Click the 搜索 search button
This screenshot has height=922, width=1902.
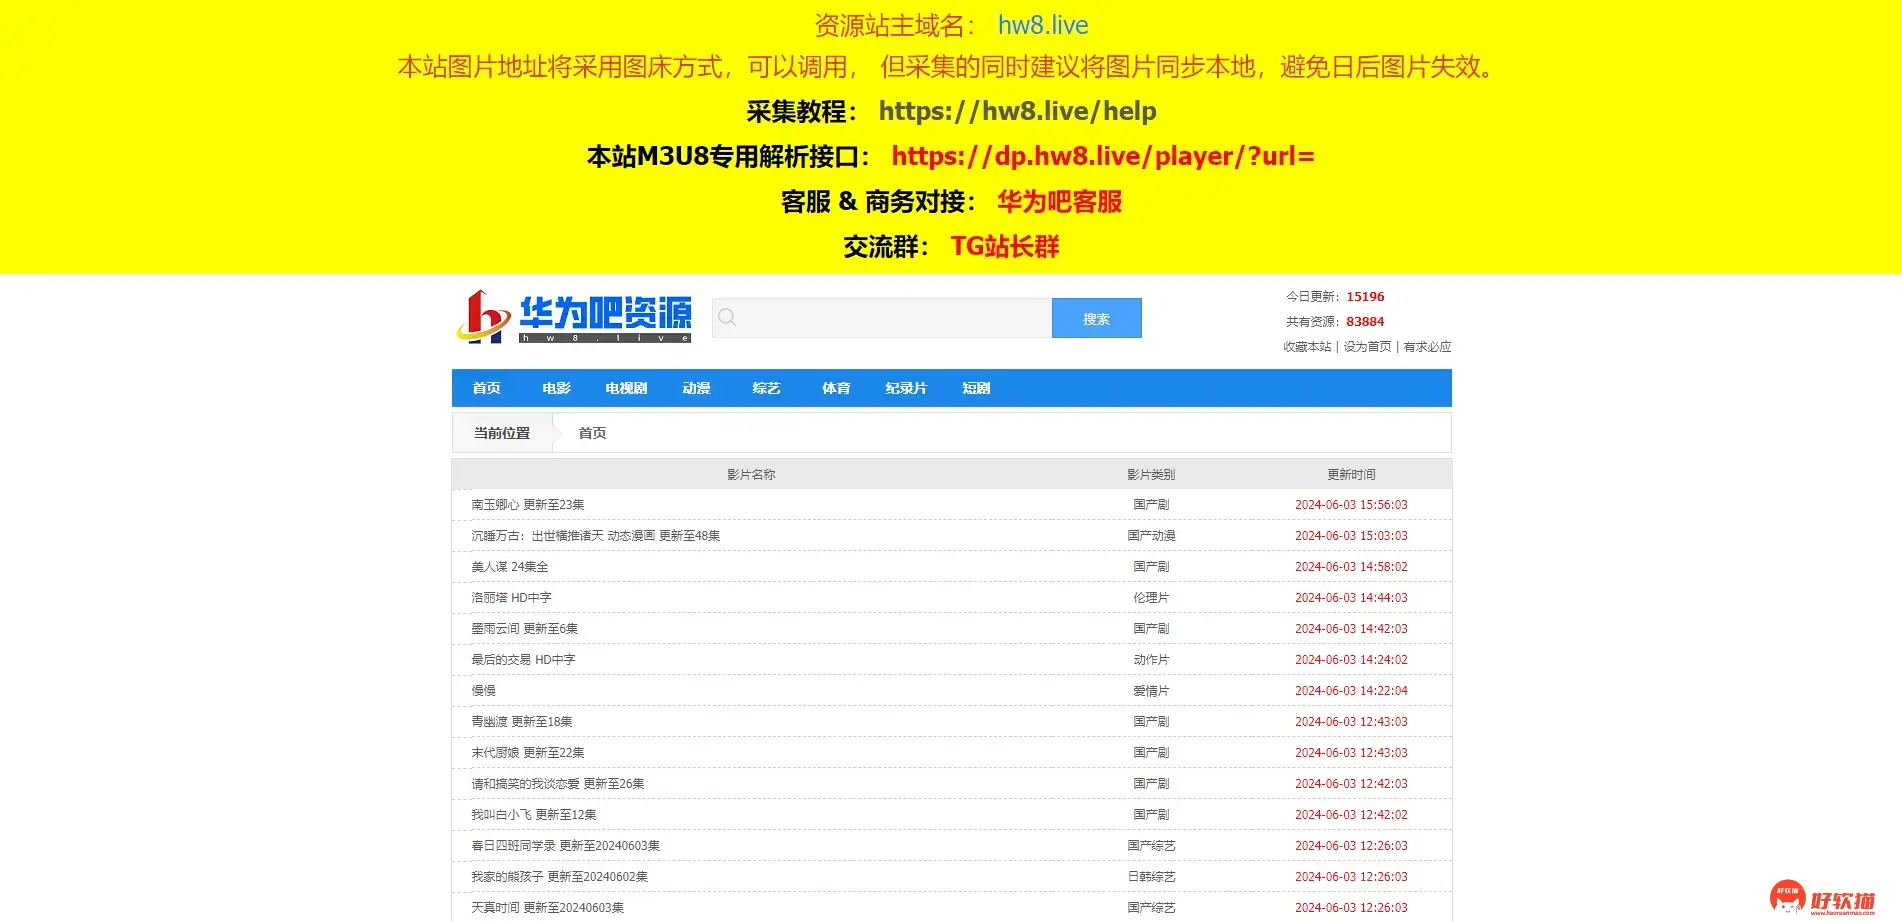click(x=1096, y=318)
